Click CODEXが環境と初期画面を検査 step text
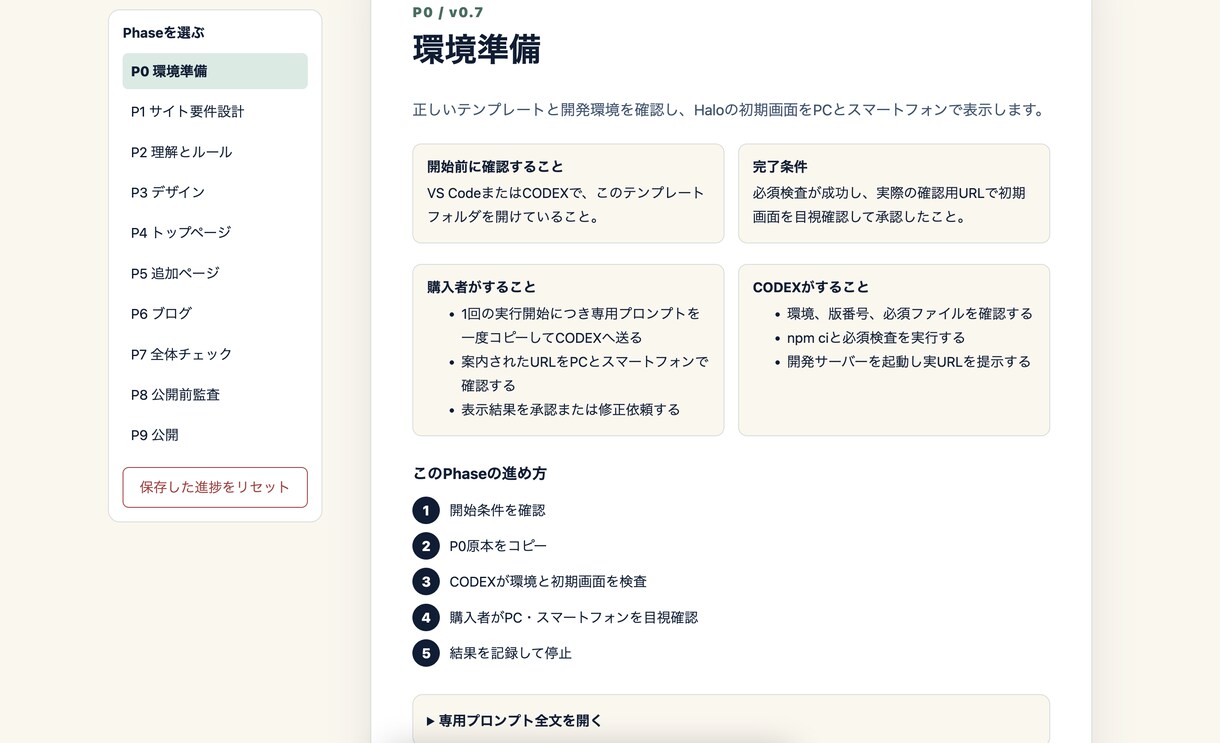1220x743 pixels. [548, 581]
